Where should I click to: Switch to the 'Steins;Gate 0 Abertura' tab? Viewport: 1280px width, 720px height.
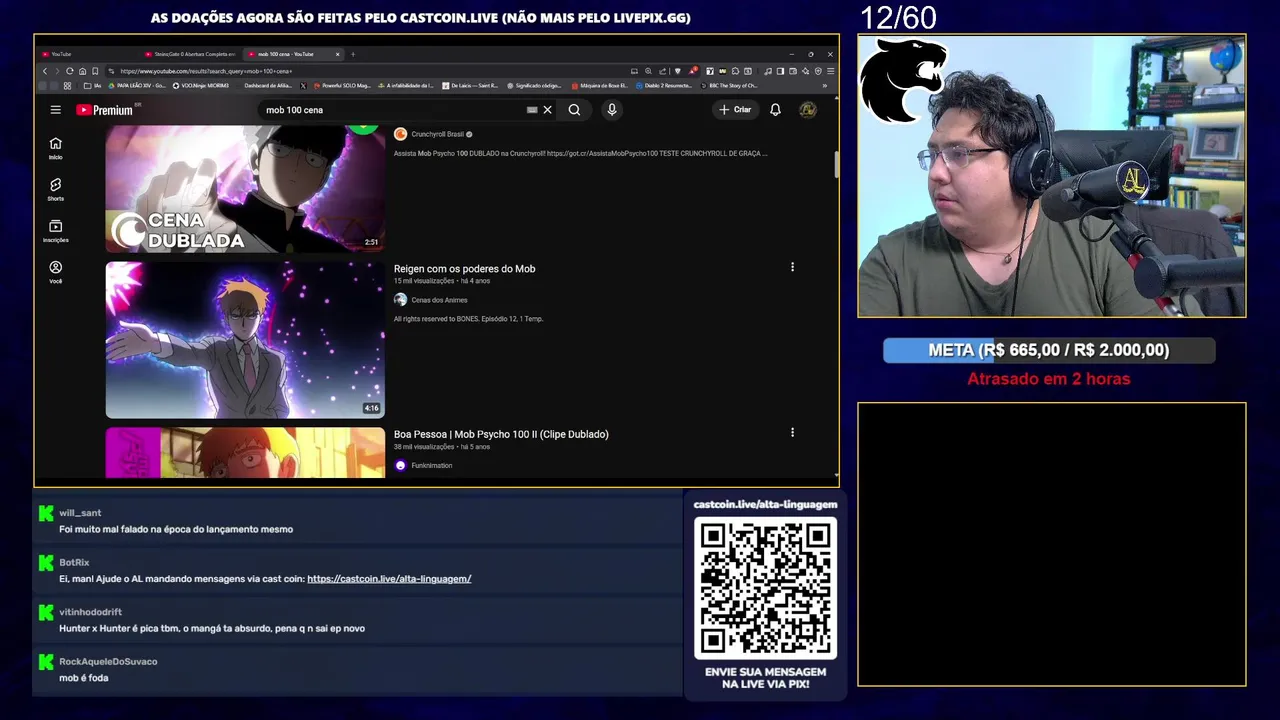(x=190, y=54)
